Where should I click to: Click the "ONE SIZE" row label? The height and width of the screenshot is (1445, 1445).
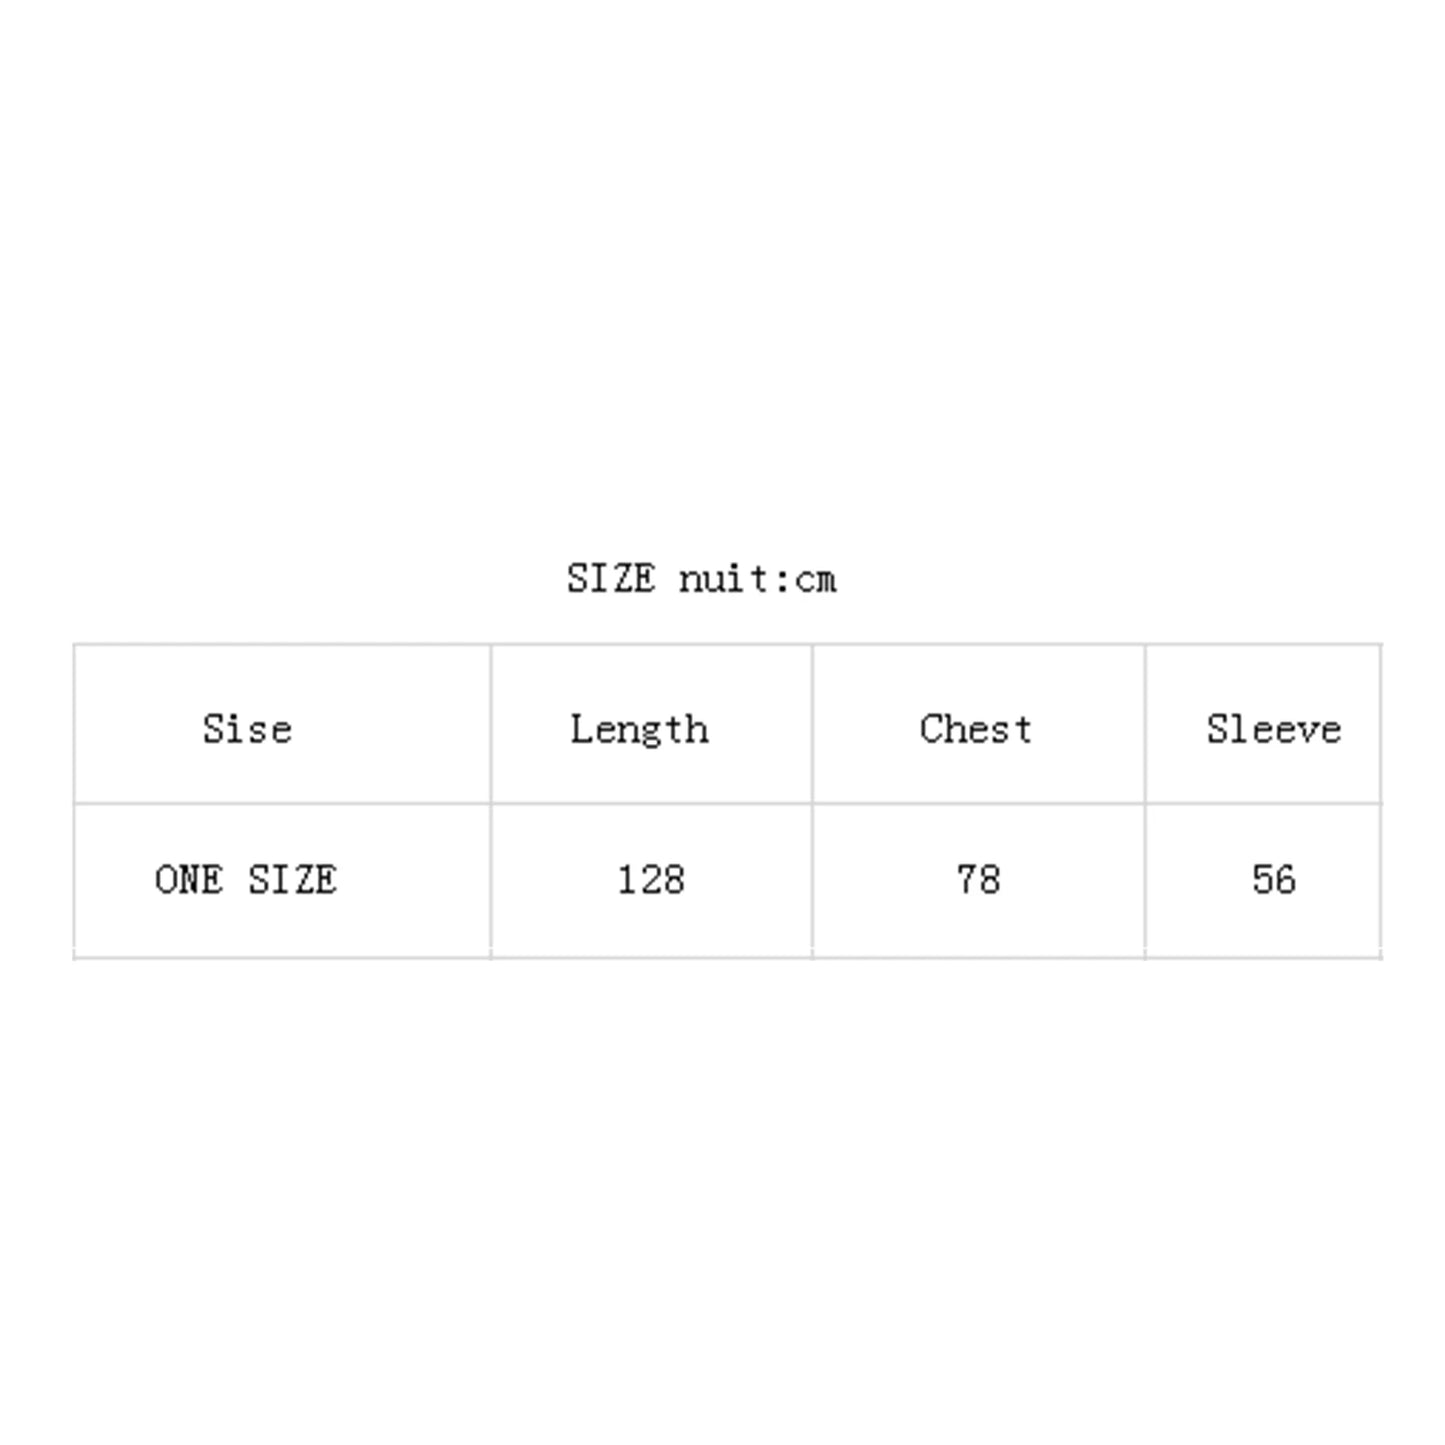246,880
